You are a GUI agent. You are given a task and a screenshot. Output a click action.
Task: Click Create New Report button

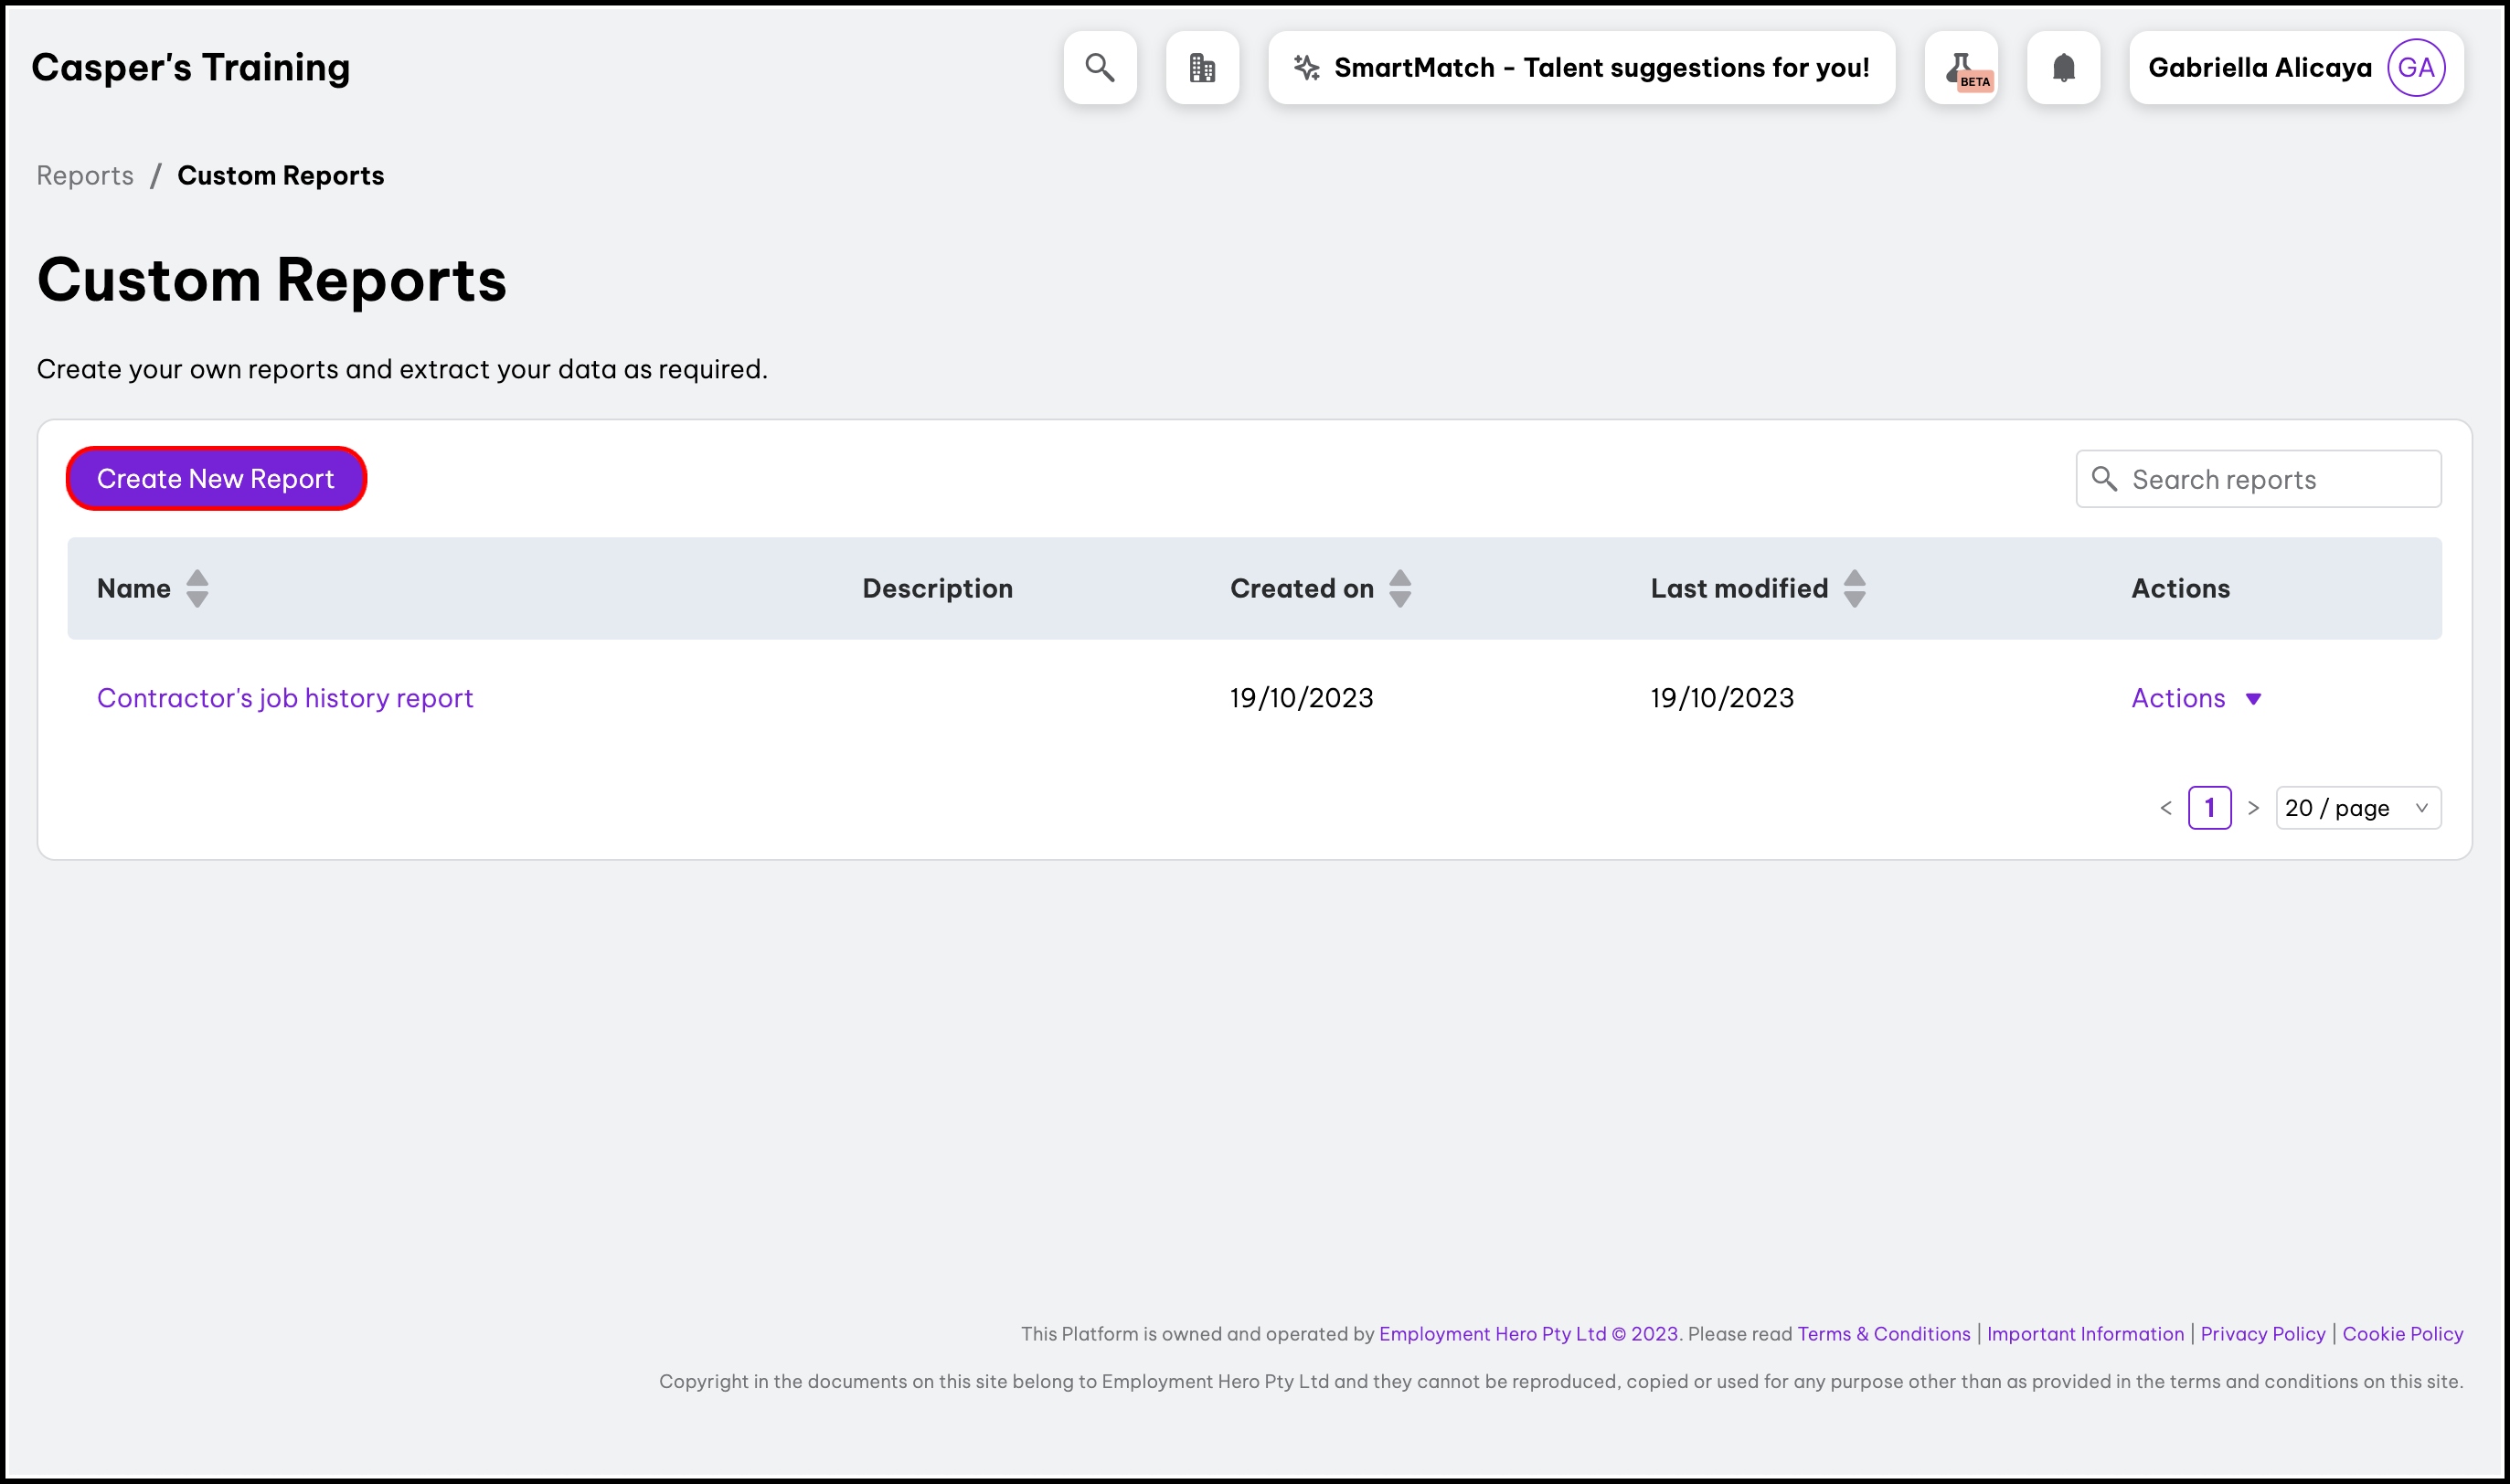[216, 479]
